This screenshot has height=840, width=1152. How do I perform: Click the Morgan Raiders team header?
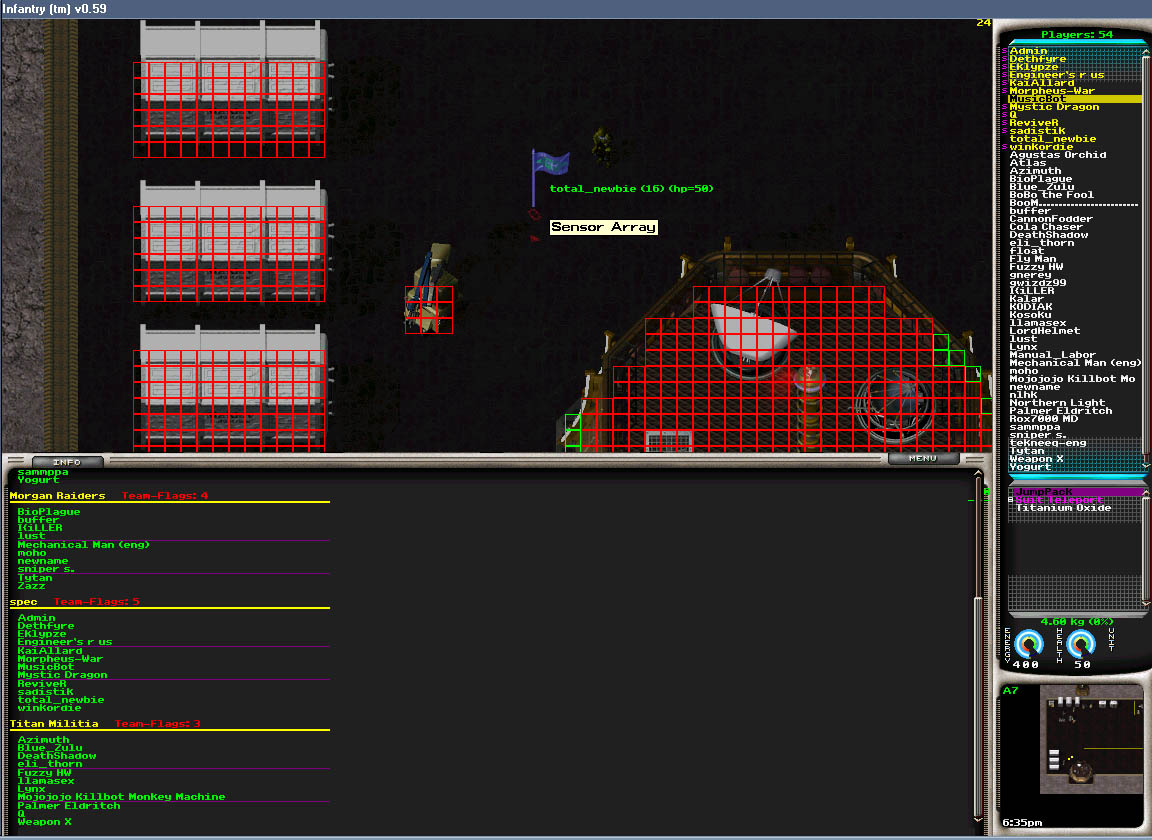click(57, 495)
